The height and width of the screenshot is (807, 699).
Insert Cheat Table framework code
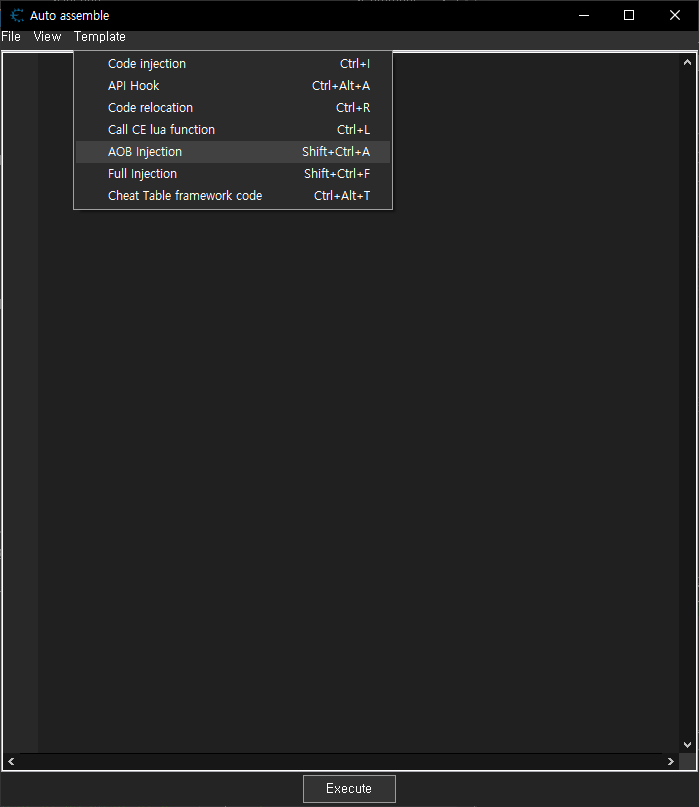tap(233, 196)
